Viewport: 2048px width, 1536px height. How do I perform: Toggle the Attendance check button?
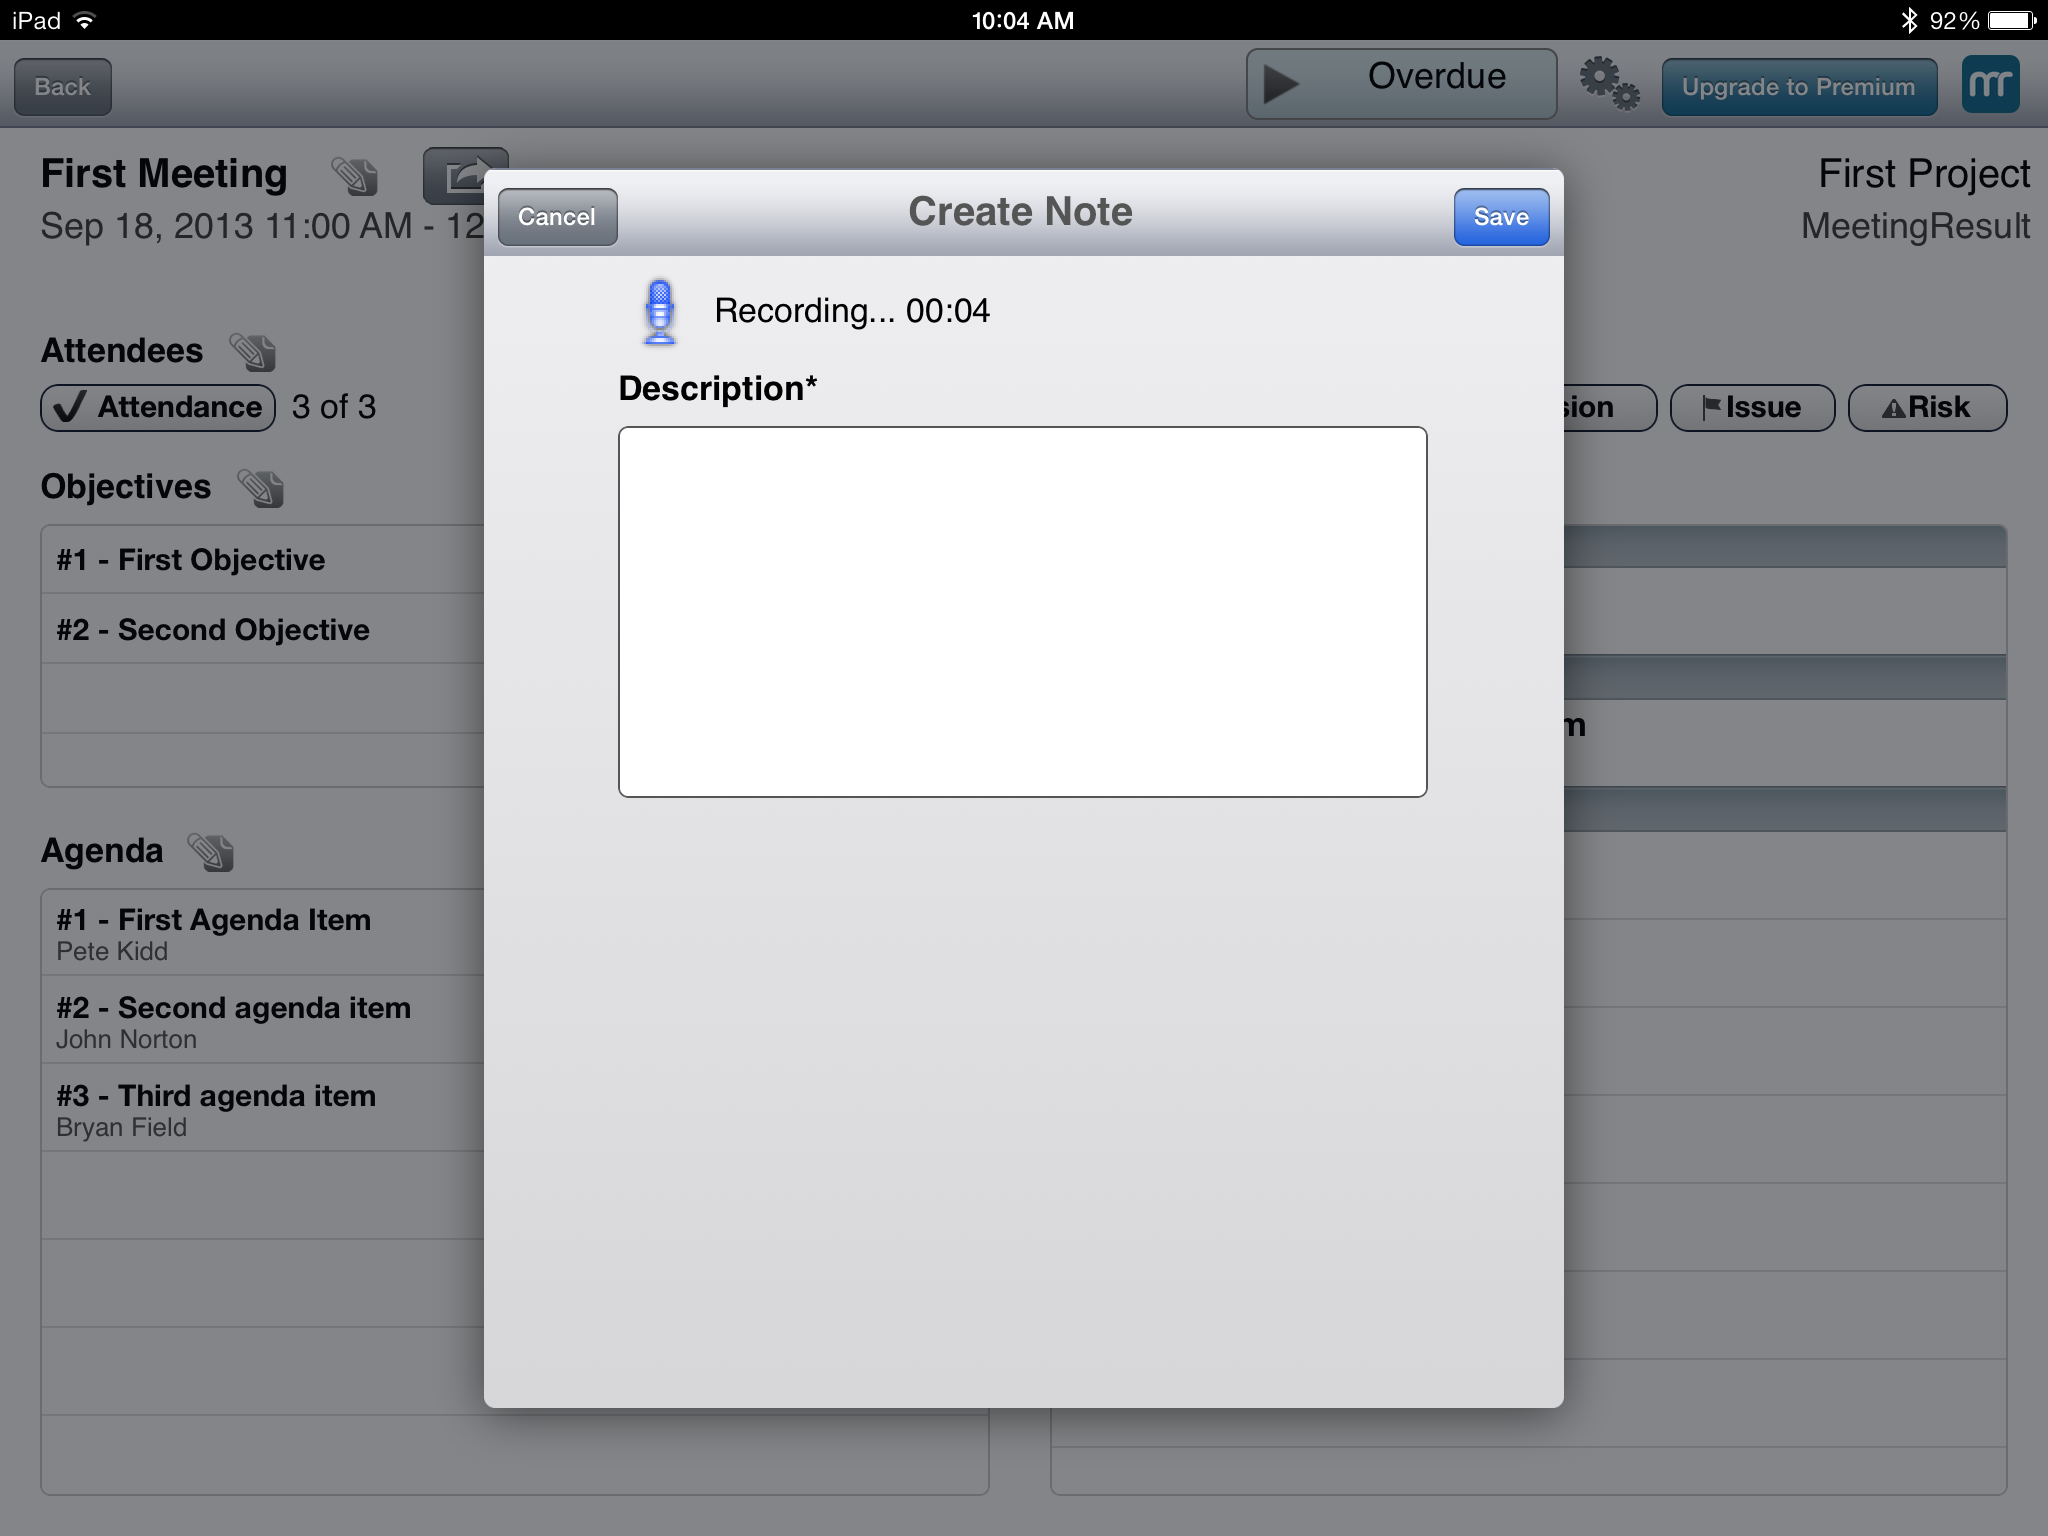(x=158, y=408)
